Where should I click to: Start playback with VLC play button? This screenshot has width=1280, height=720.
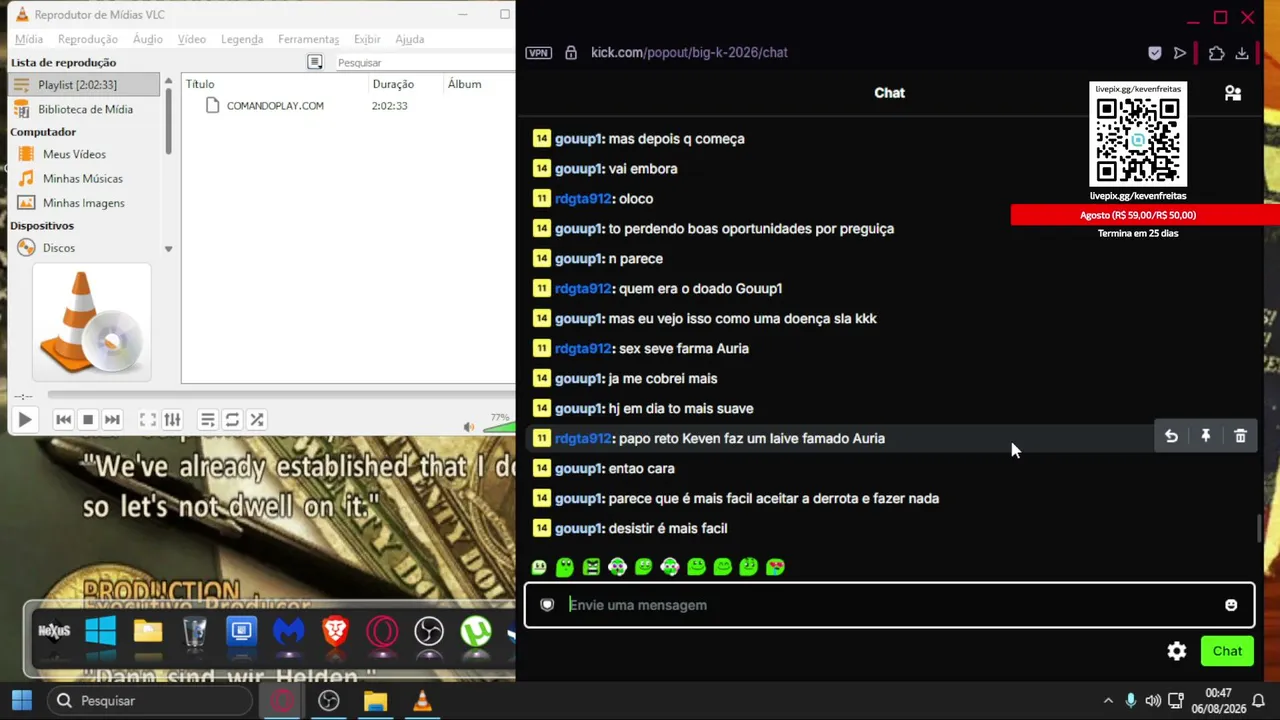coord(25,420)
